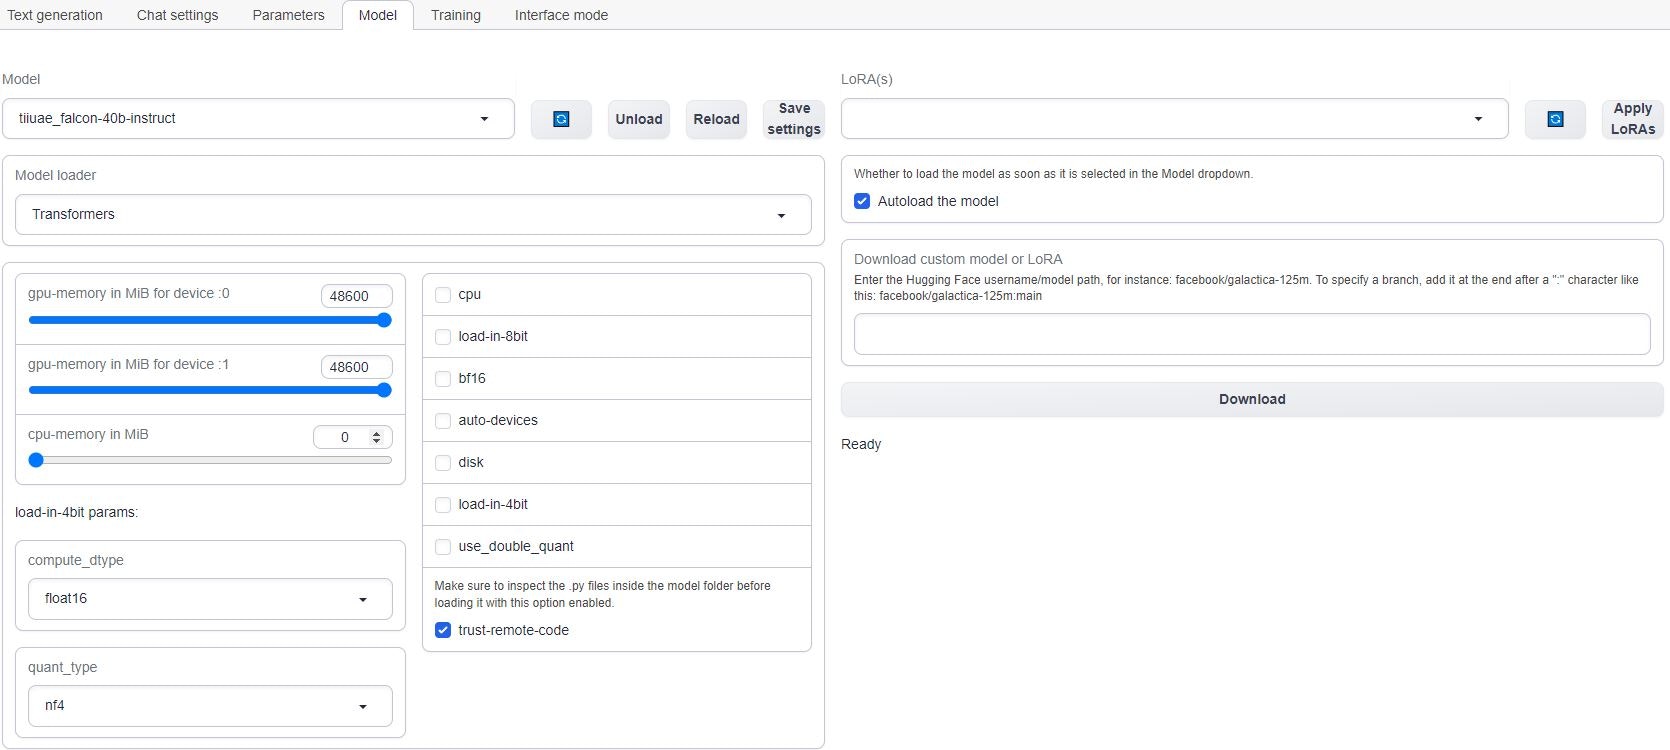Screen dimensions: 1670x750
Task: Expand the Transformers model loader dropdown
Action: pos(413,214)
